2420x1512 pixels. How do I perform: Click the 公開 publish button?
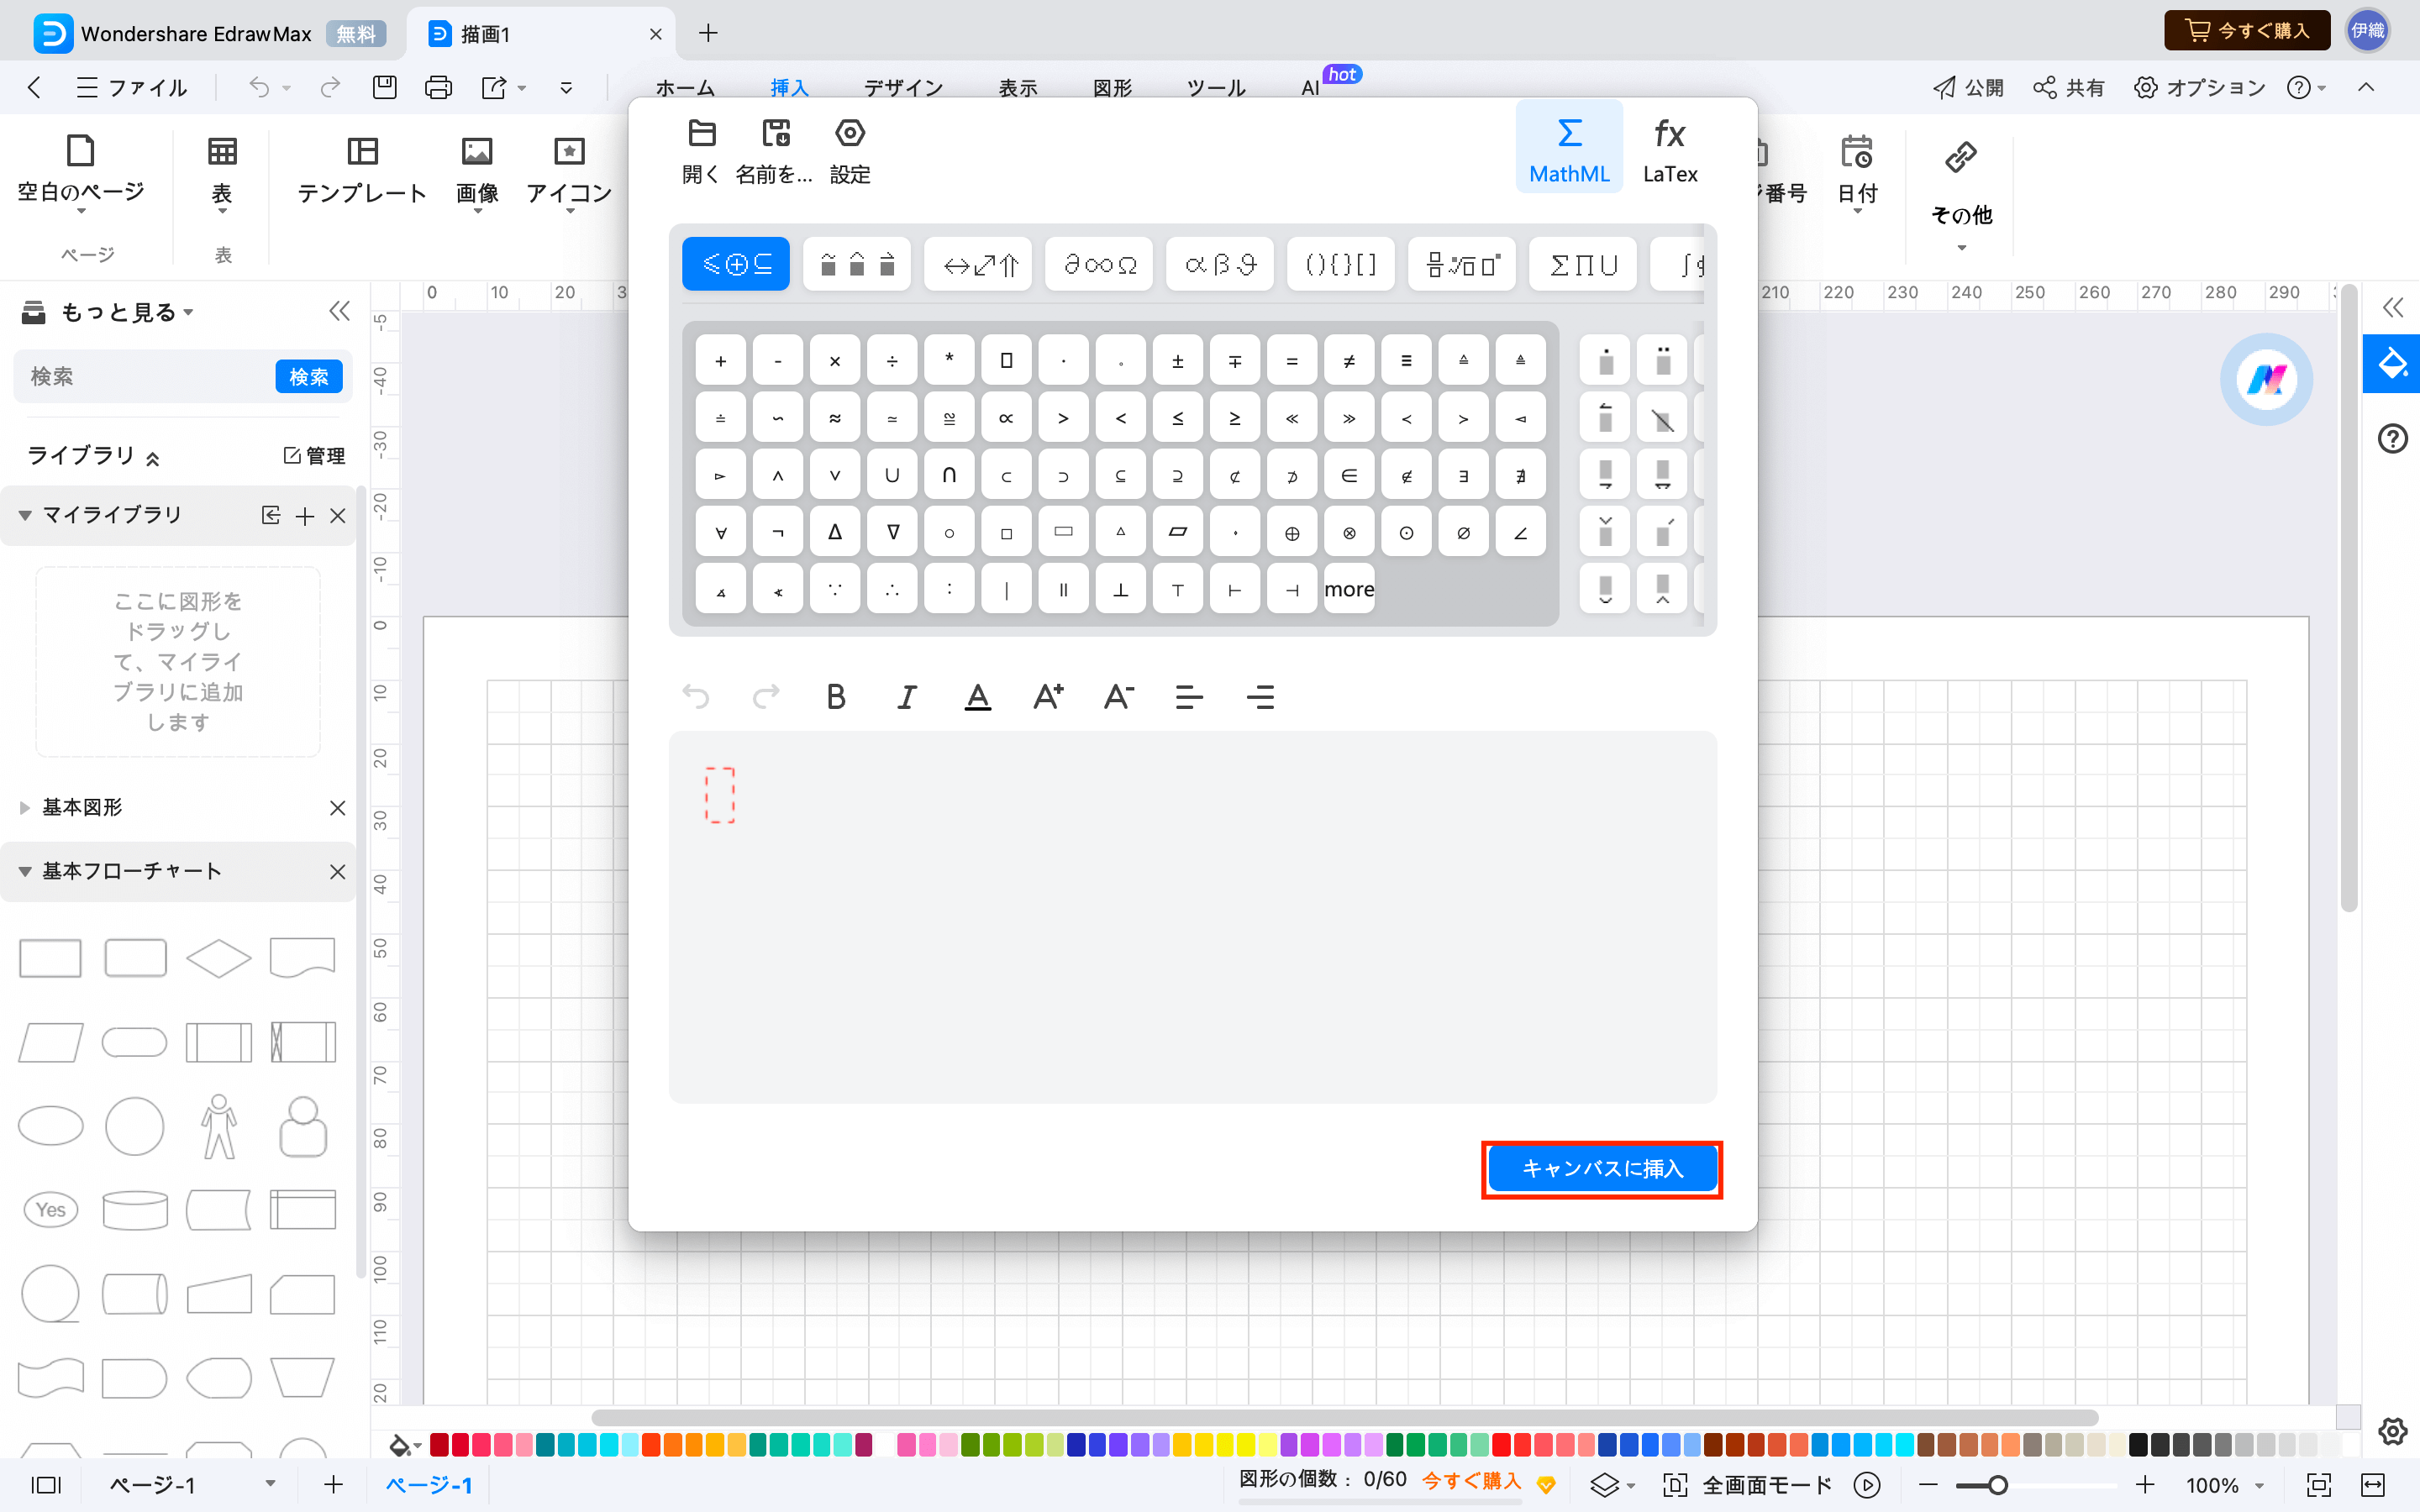1968,88
